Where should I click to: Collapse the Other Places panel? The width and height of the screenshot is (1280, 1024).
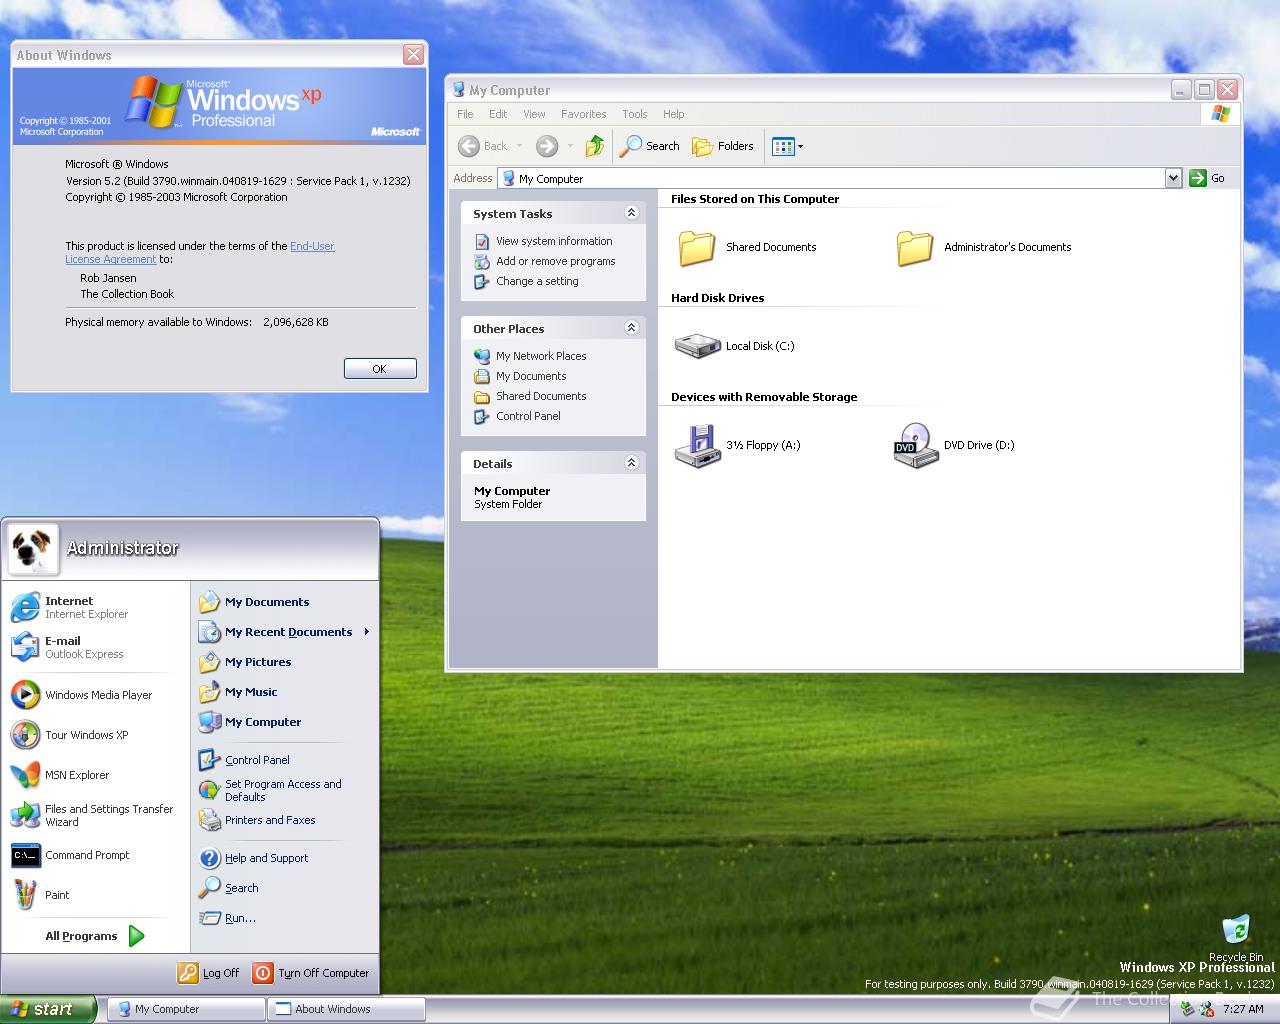coord(631,328)
